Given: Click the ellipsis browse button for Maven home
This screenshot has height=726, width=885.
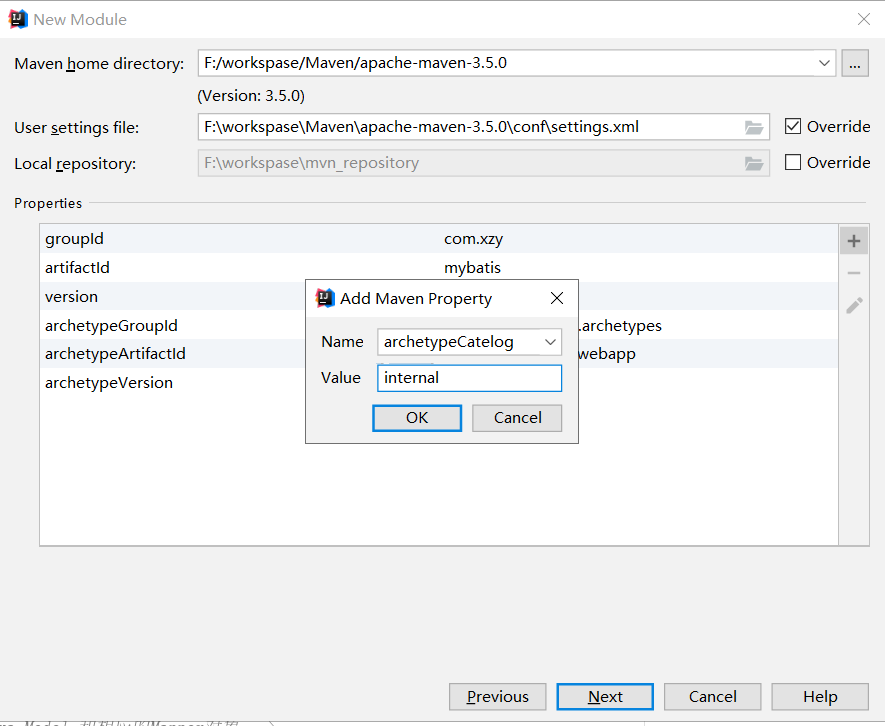Looking at the screenshot, I should 855,63.
